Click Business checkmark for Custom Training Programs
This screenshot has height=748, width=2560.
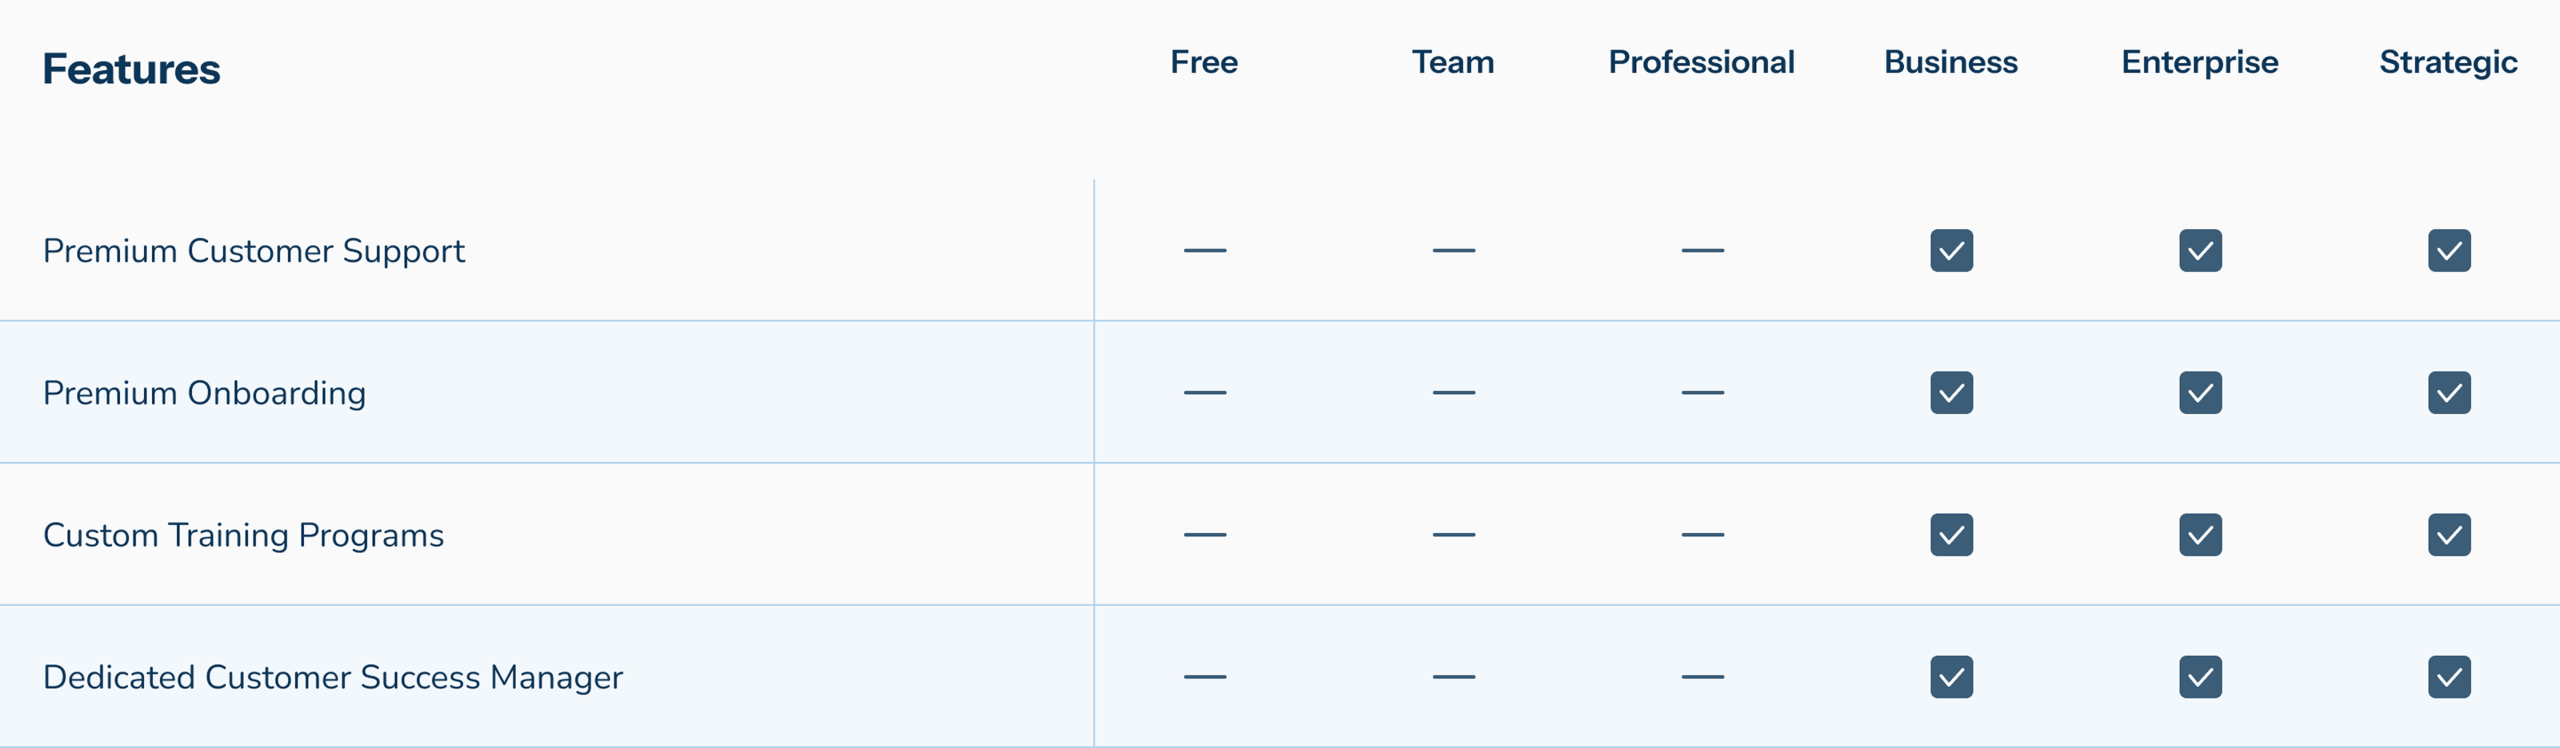click(1951, 535)
